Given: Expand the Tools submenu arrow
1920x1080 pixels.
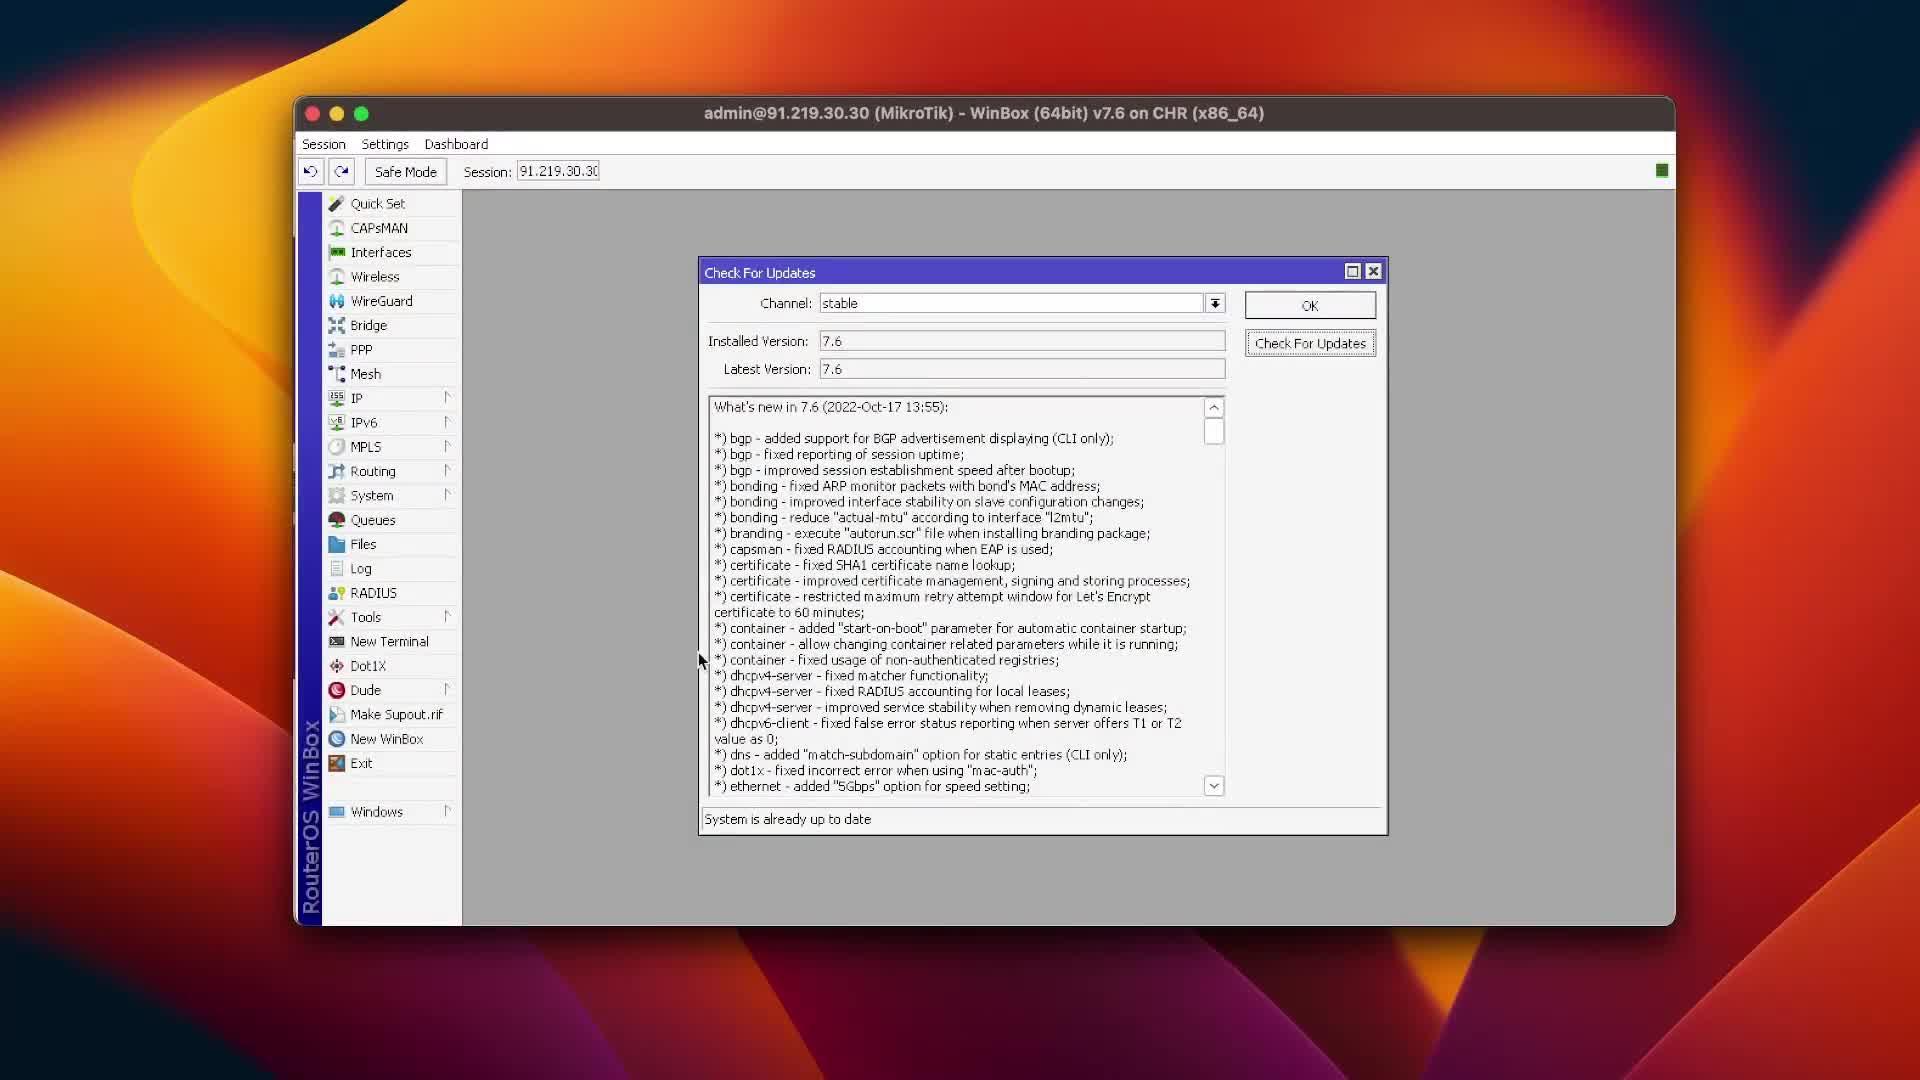Looking at the screenshot, I should tap(447, 616).
